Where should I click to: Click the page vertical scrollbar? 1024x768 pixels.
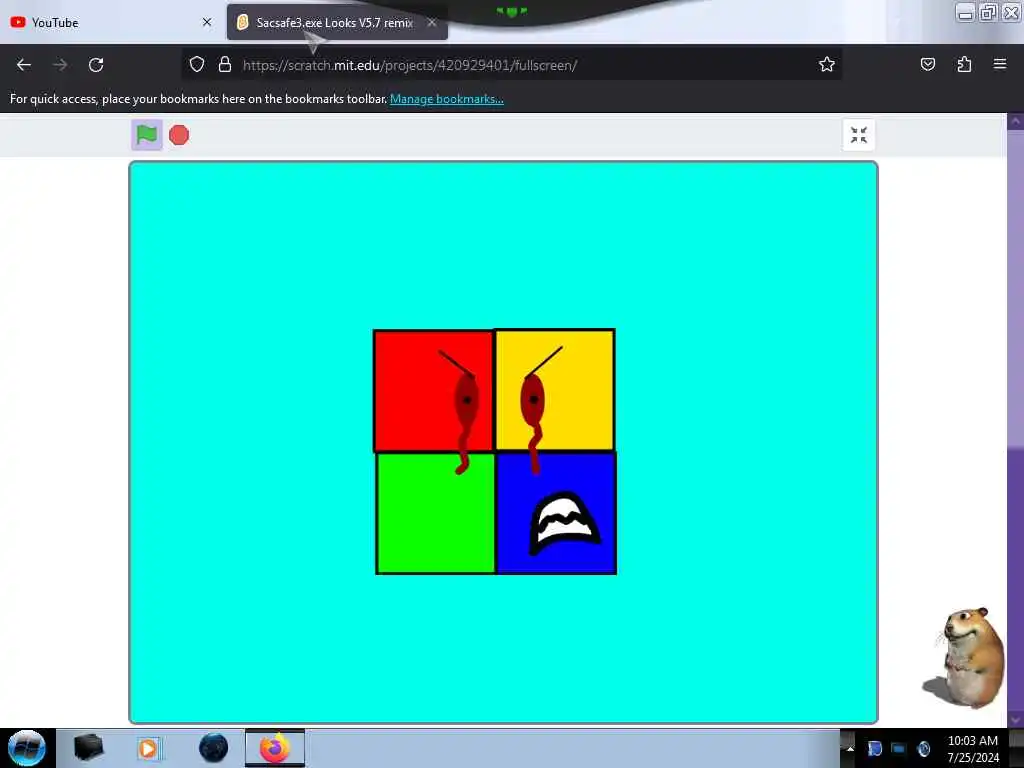1015,419
